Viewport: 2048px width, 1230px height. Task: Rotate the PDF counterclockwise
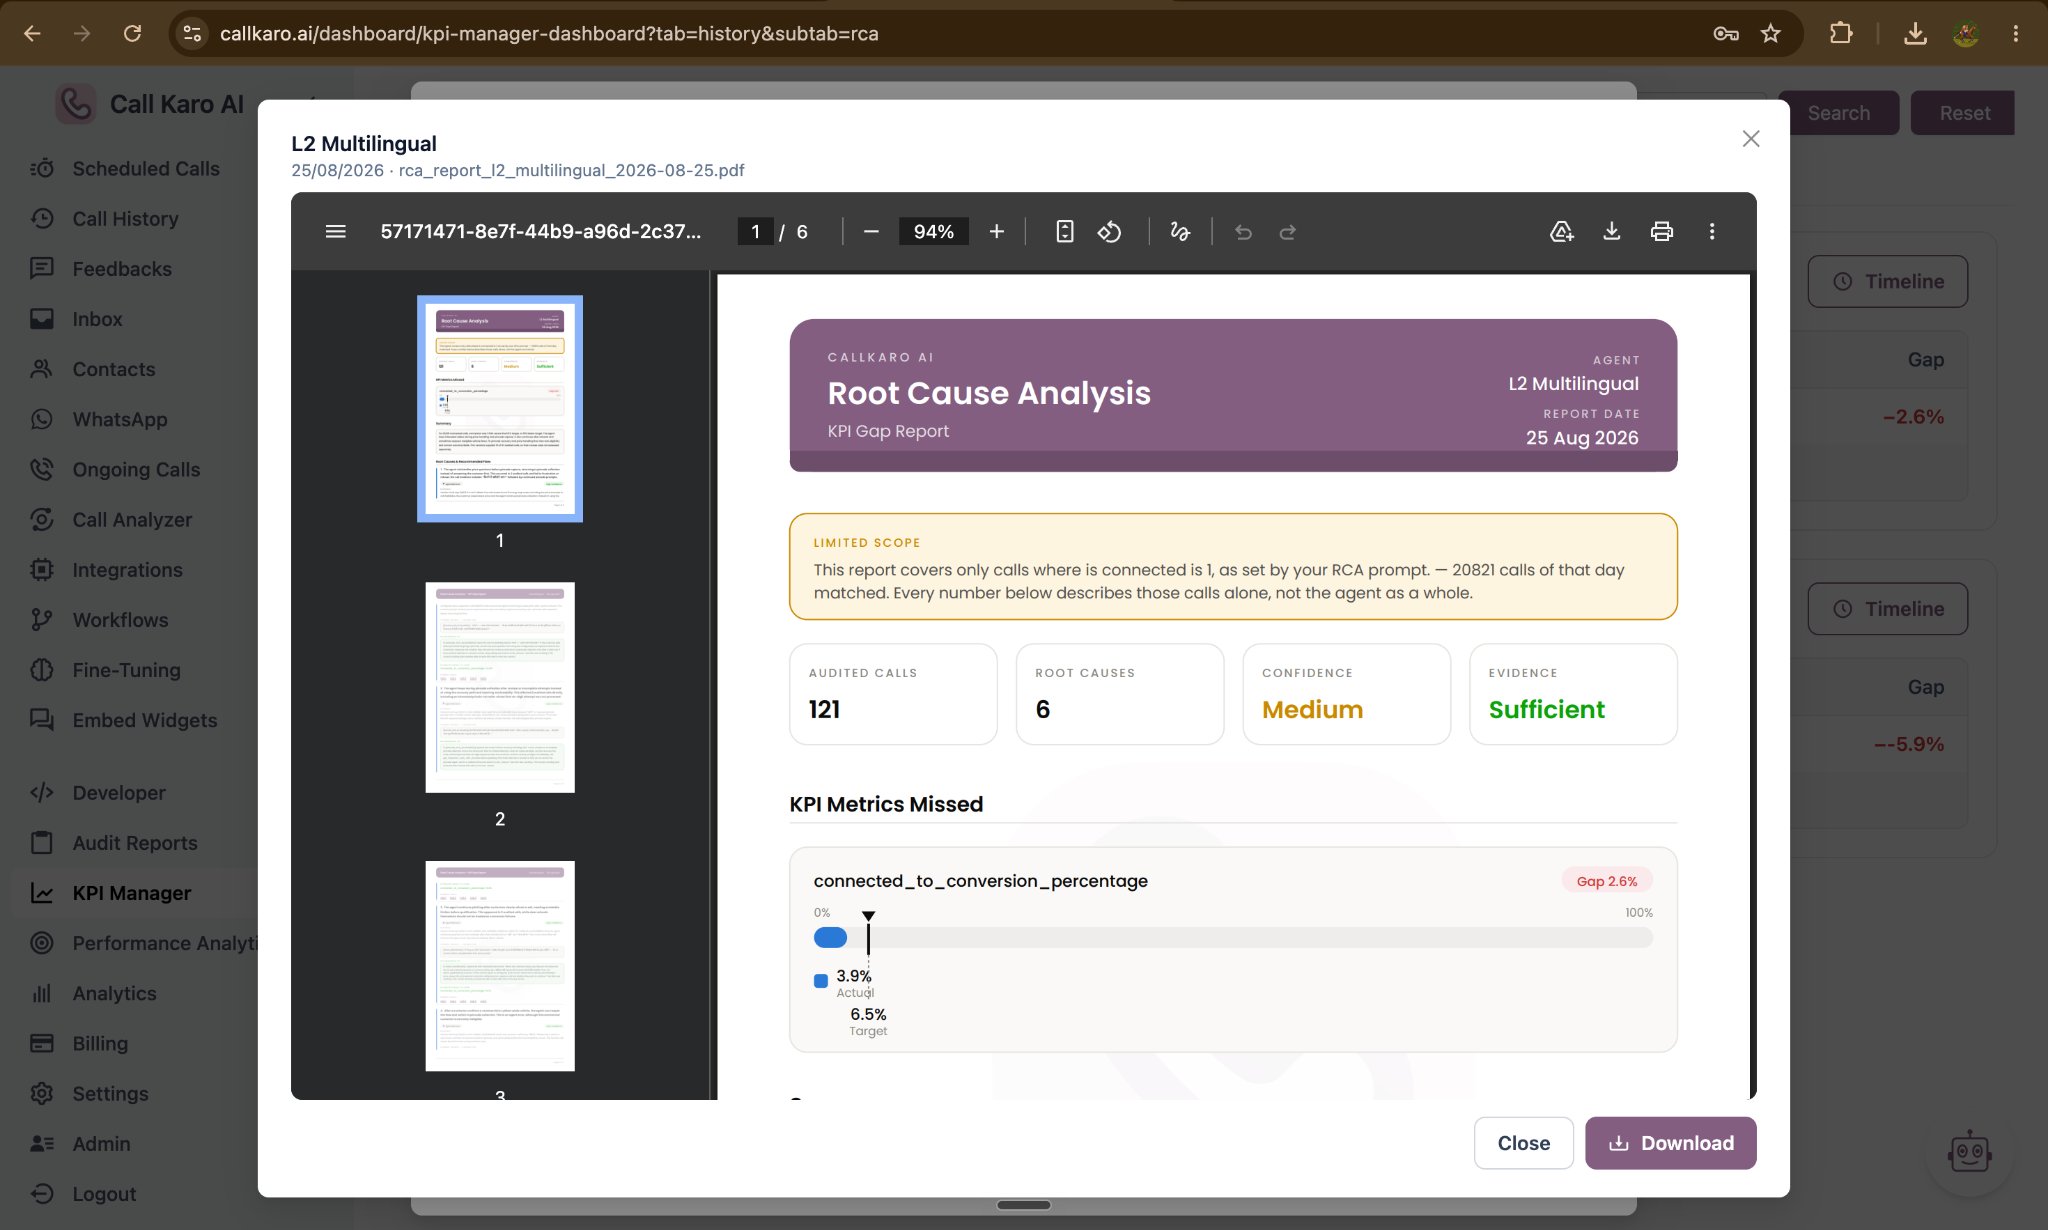tap(1109, 232)
